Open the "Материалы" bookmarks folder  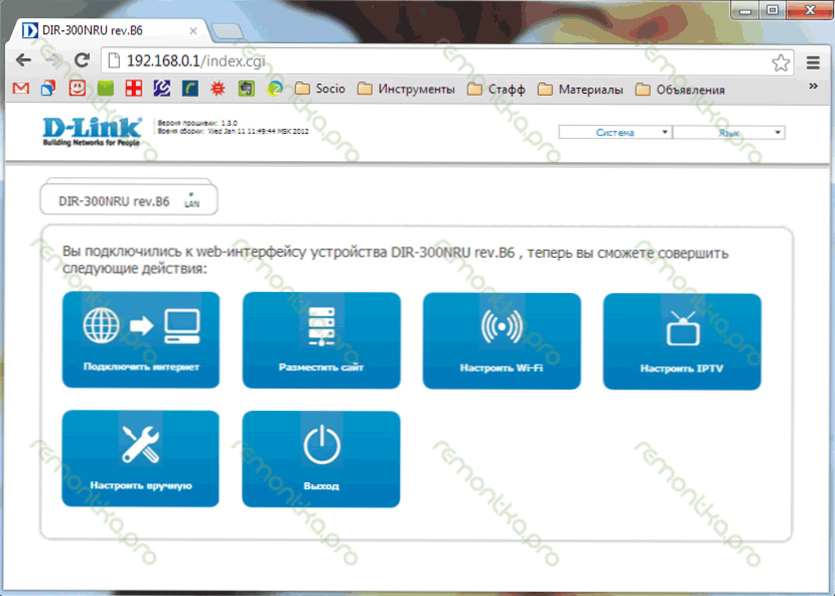tap(580, 89)
